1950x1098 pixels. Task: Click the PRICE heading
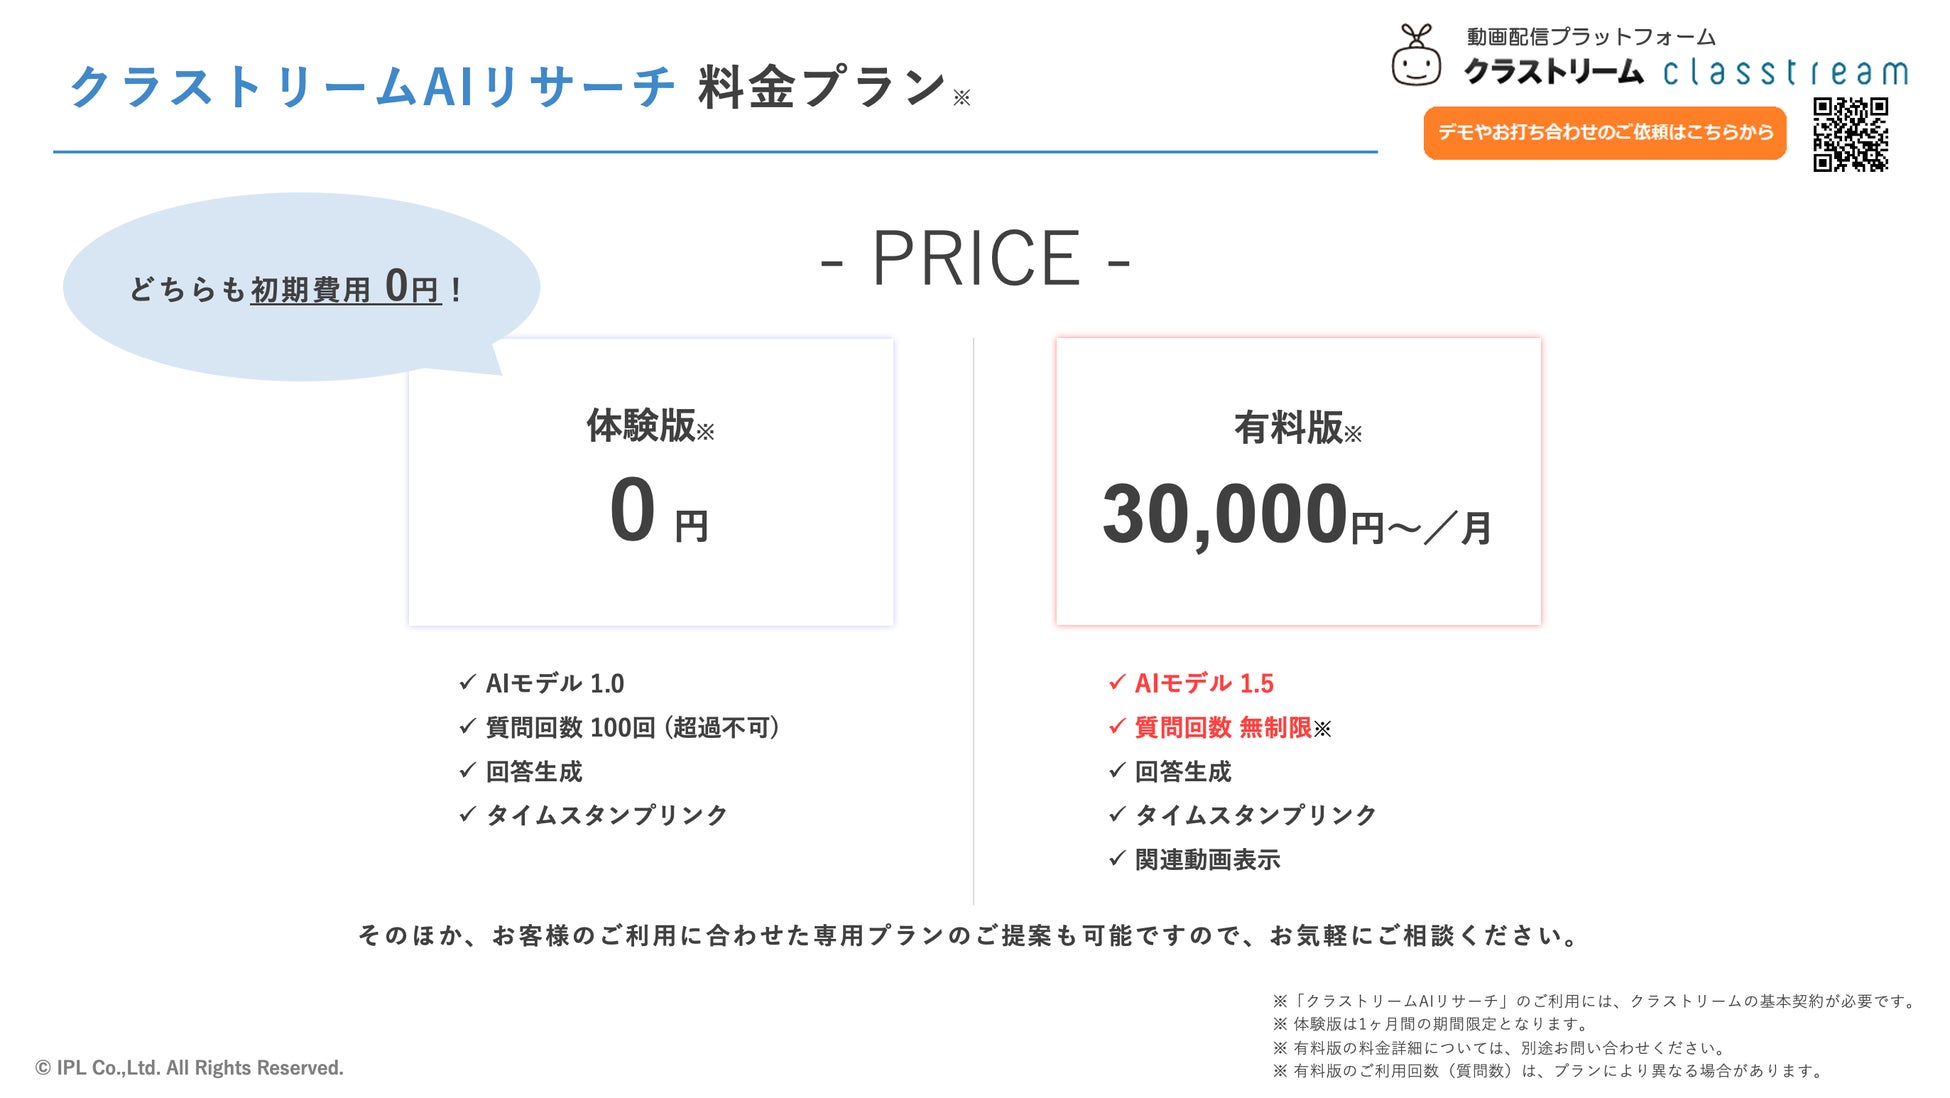(975, 259)
